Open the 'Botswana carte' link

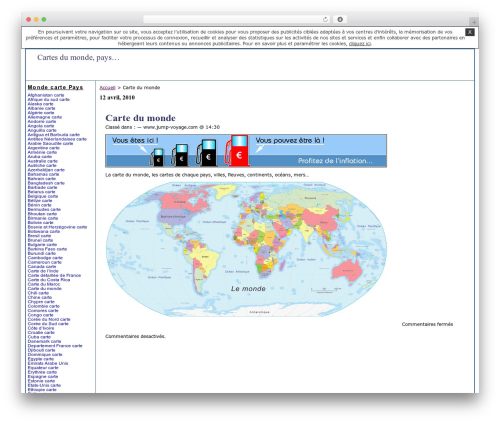[44, 231]
